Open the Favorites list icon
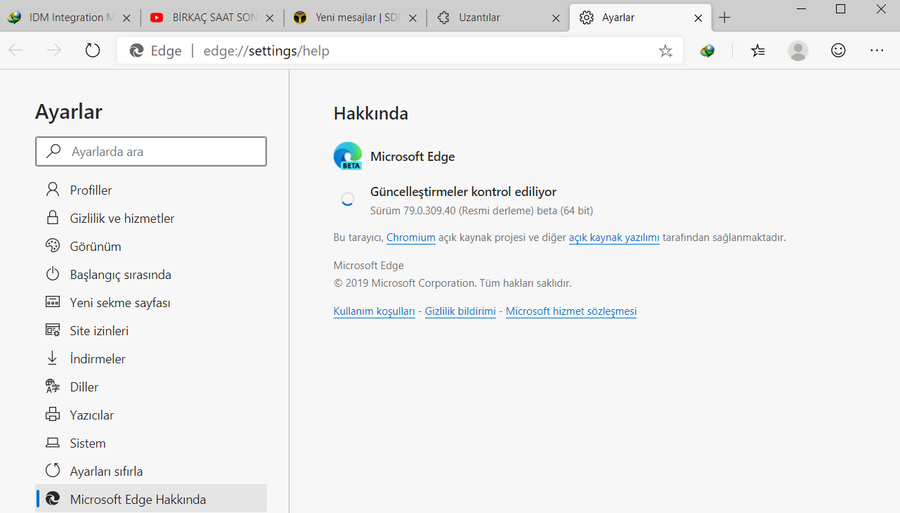Image resolution: width=900 pixels, height=513 pixels. pyautogui.click(x=758, y=50)
